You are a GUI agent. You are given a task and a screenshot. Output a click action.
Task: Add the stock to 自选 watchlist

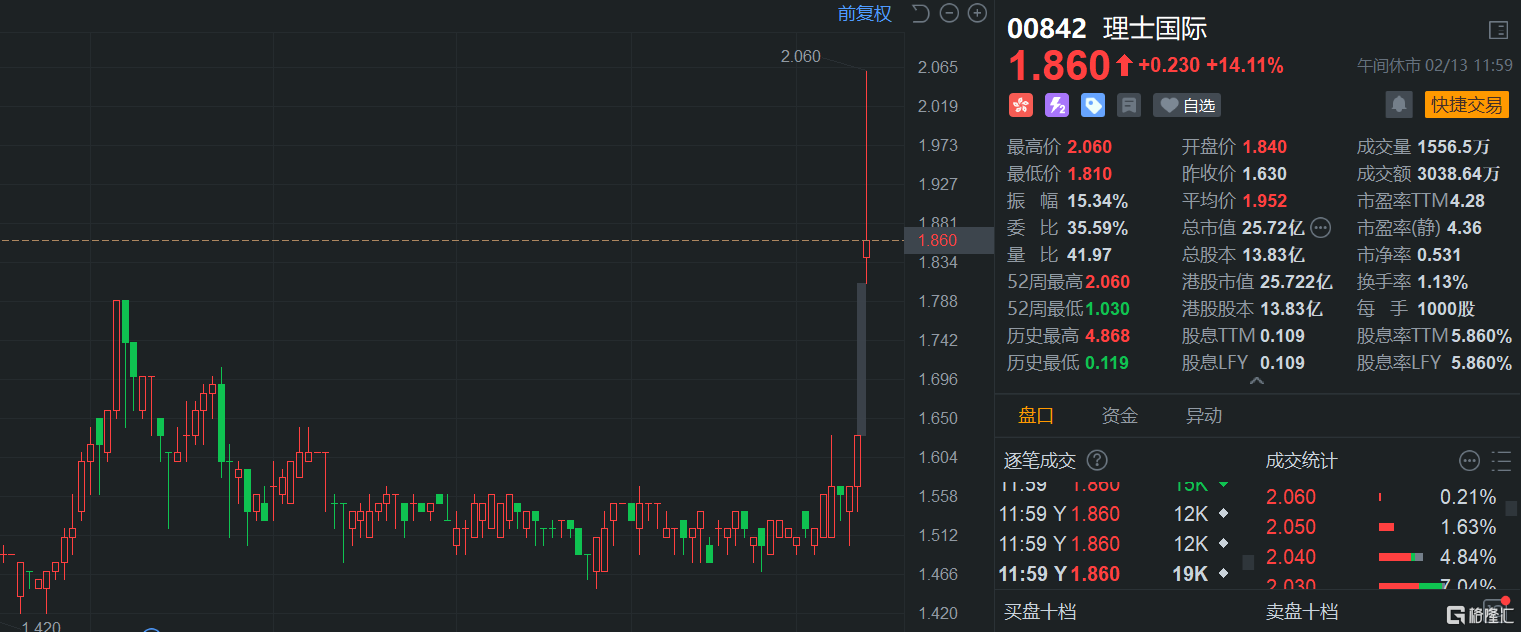[x=1187, y=105]
